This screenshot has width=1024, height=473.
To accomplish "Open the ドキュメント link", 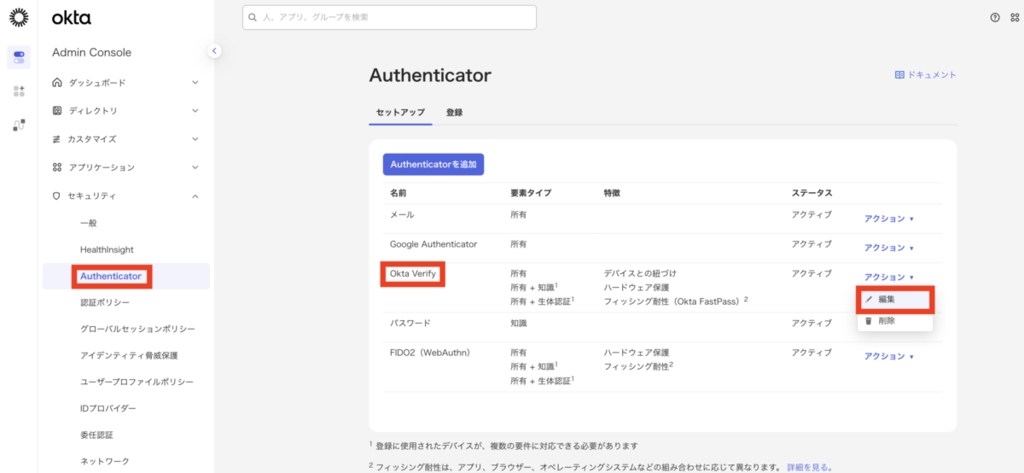I will pyautogui.click(x=925, y=75).
